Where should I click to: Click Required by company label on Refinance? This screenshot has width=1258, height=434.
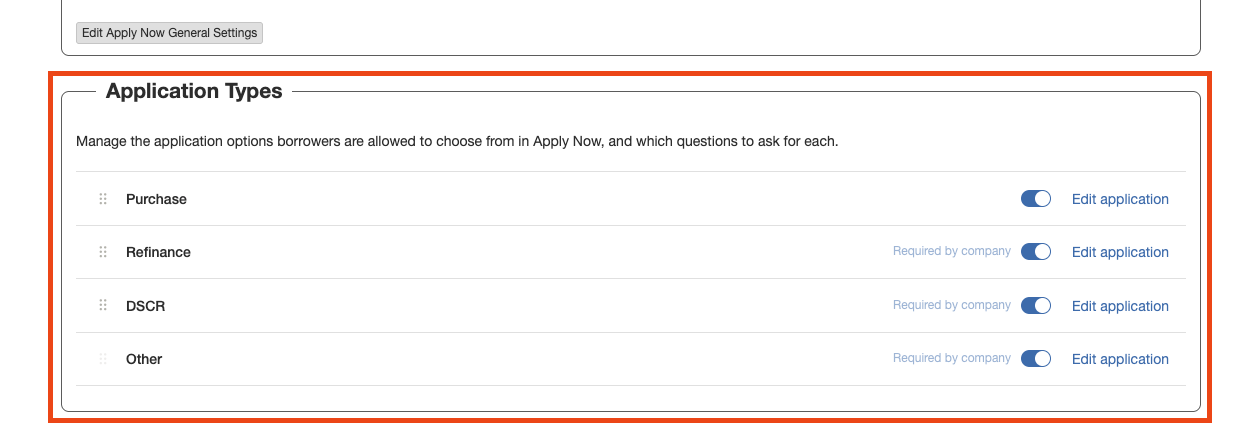[951, 252]
